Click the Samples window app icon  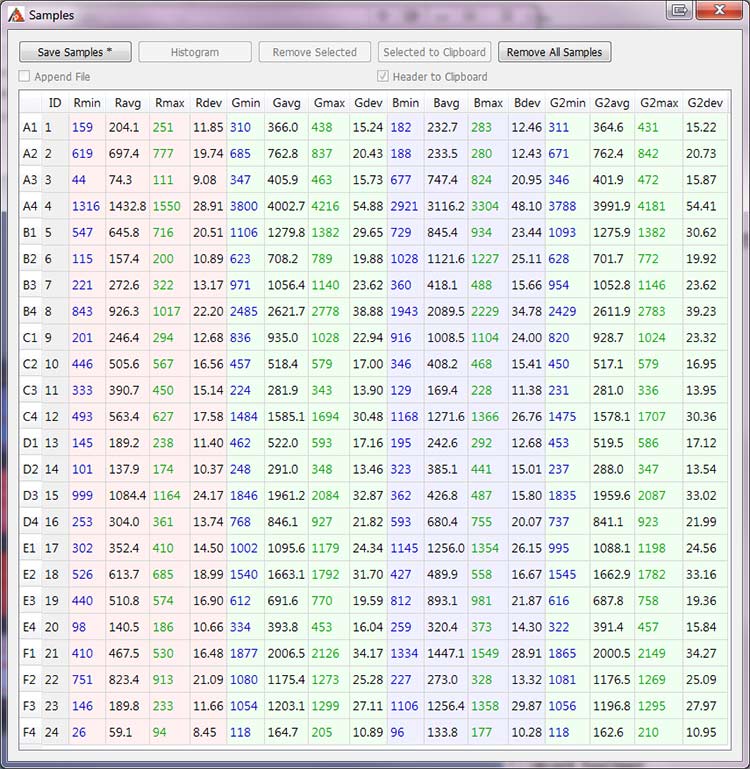point(16,15)
